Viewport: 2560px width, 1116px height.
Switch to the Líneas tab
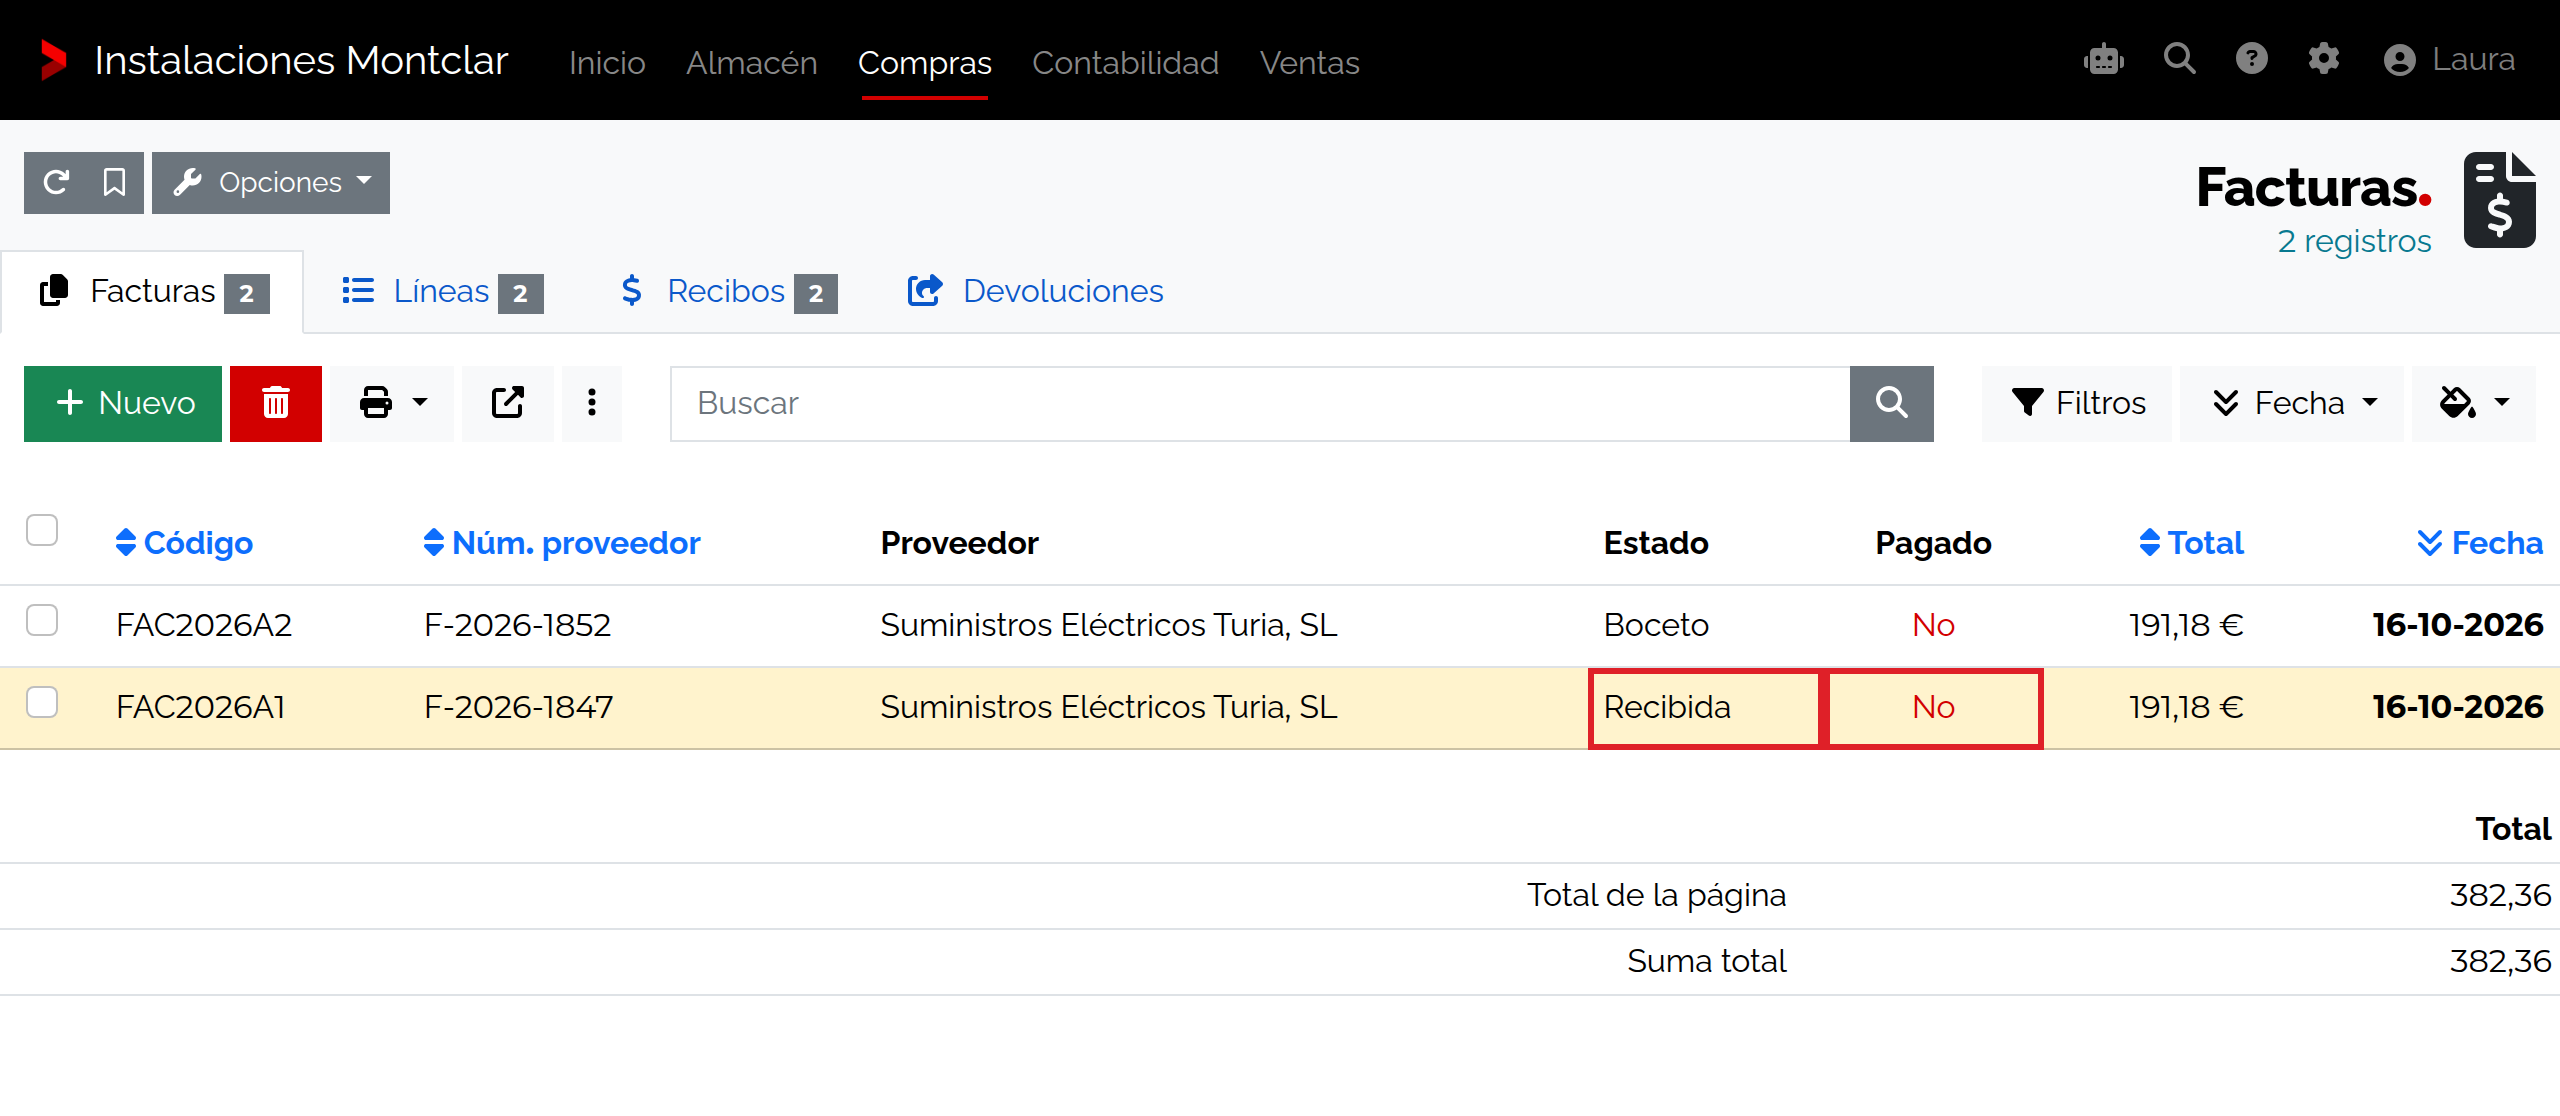point(442,291)
